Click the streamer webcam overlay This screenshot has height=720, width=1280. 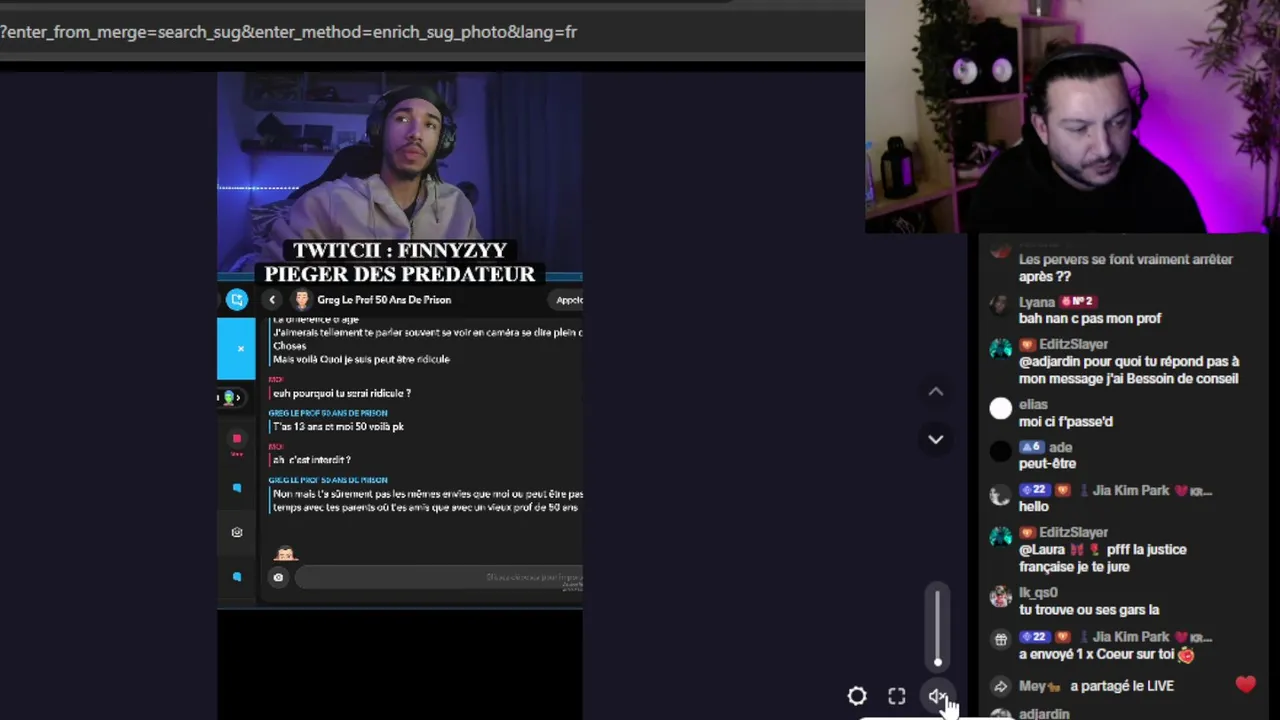[x=1072, y=116]
